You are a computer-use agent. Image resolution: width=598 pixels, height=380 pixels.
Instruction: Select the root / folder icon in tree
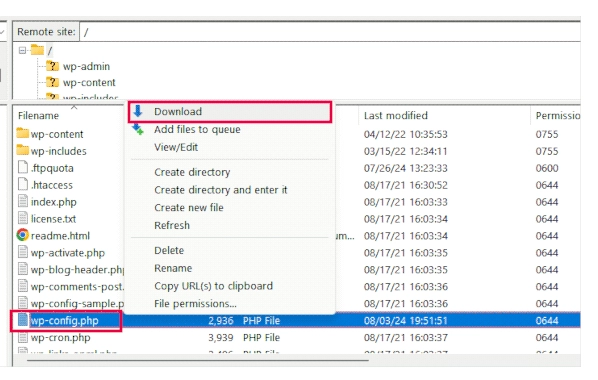coord(37,50)
